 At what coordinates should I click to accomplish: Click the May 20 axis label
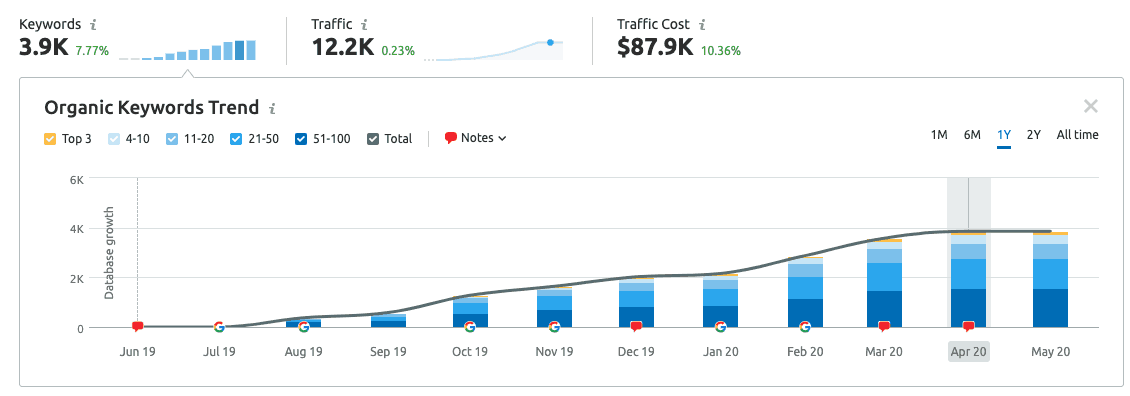point(1050,352)
